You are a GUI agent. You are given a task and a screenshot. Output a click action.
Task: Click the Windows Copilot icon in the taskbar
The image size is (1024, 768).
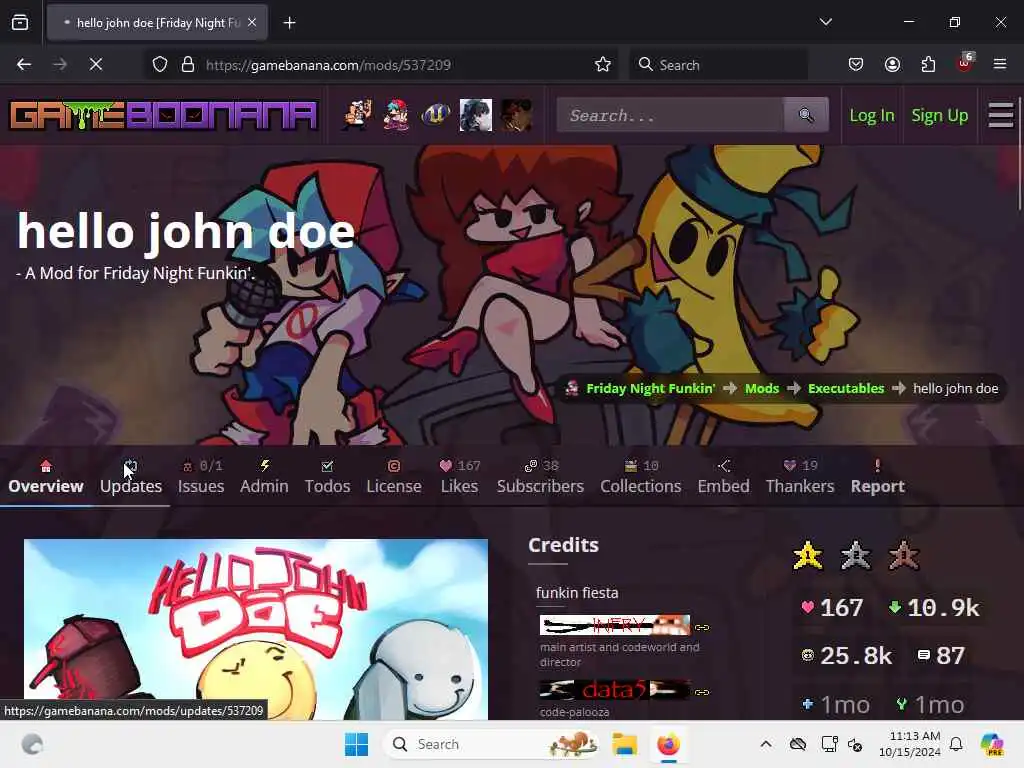point(992,744)
